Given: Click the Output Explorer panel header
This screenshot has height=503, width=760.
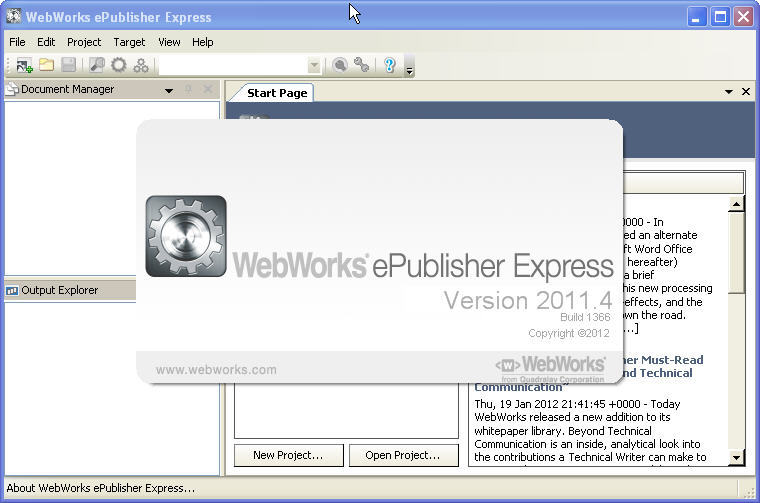Looking at the screenshot, I should [x=70, y=290].
